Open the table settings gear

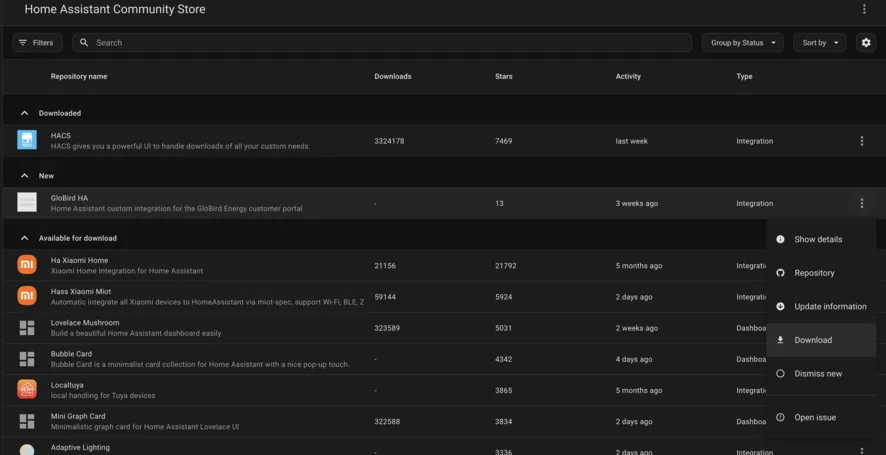(866, 42)
